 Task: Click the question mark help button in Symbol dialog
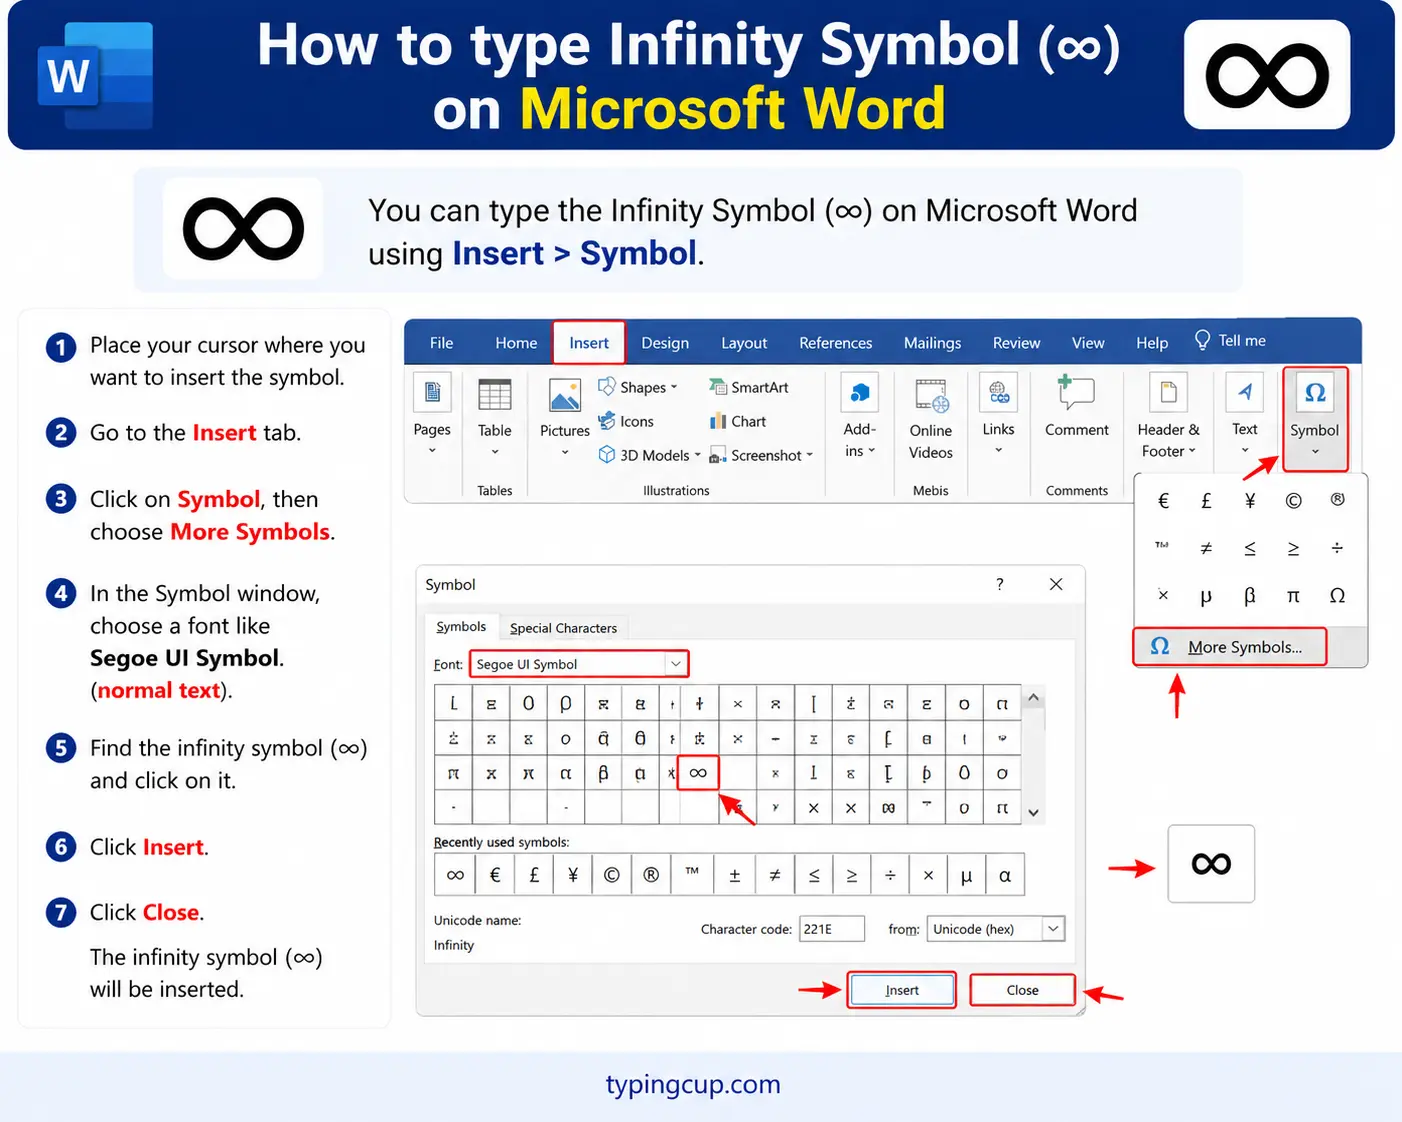pos(1000,584)
